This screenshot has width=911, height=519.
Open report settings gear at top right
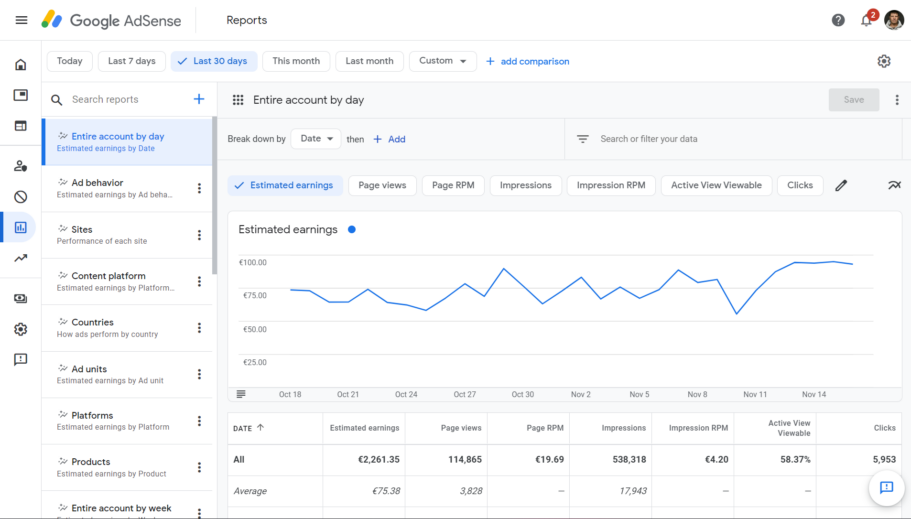pyautogui.click(x=884, y=61)
